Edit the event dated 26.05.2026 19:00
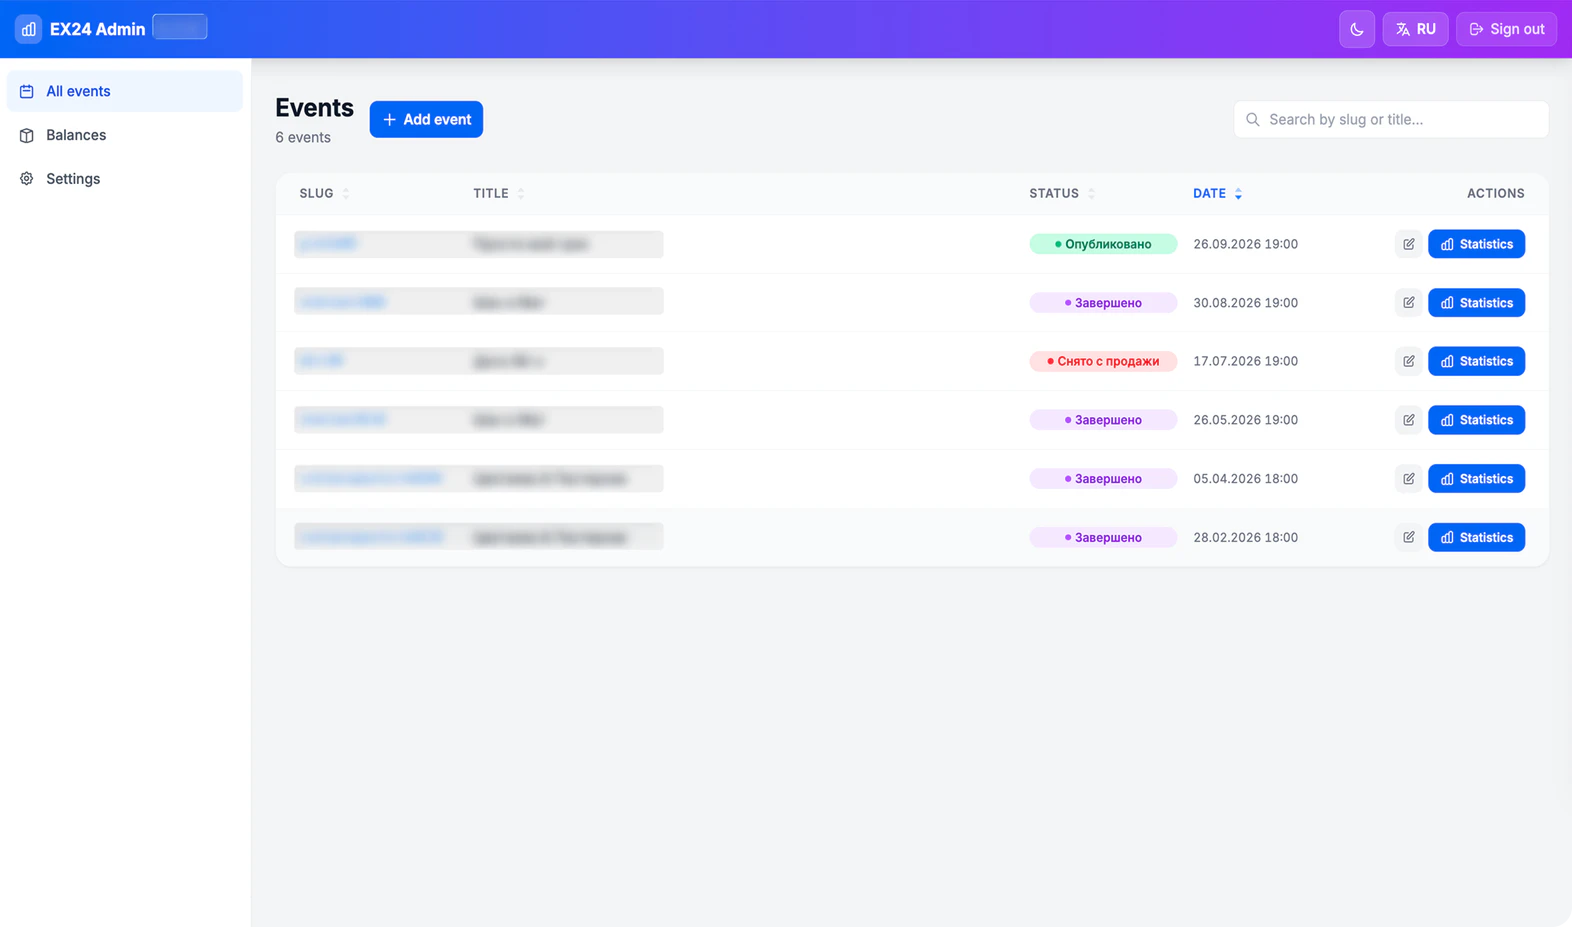The height and width of the screenshot is (927, 1572). 1408,420
